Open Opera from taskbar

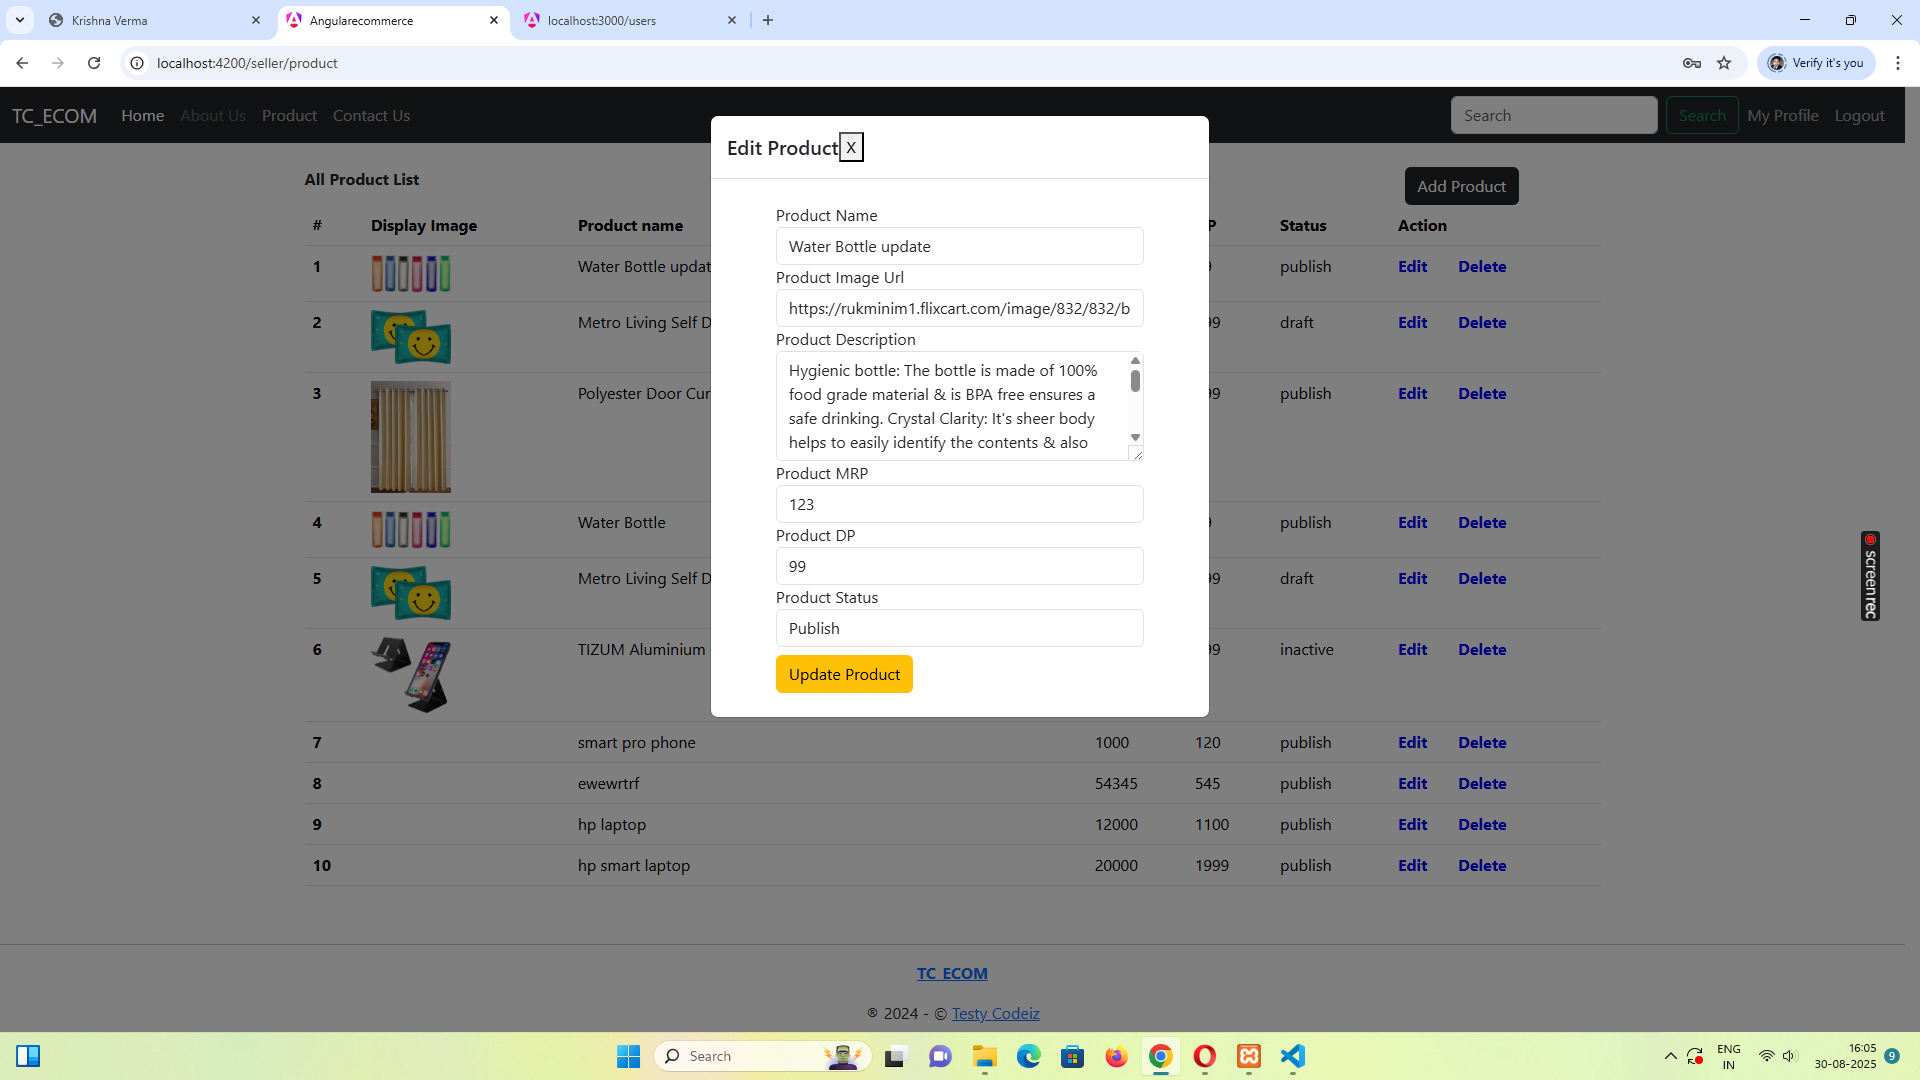1205,1056
